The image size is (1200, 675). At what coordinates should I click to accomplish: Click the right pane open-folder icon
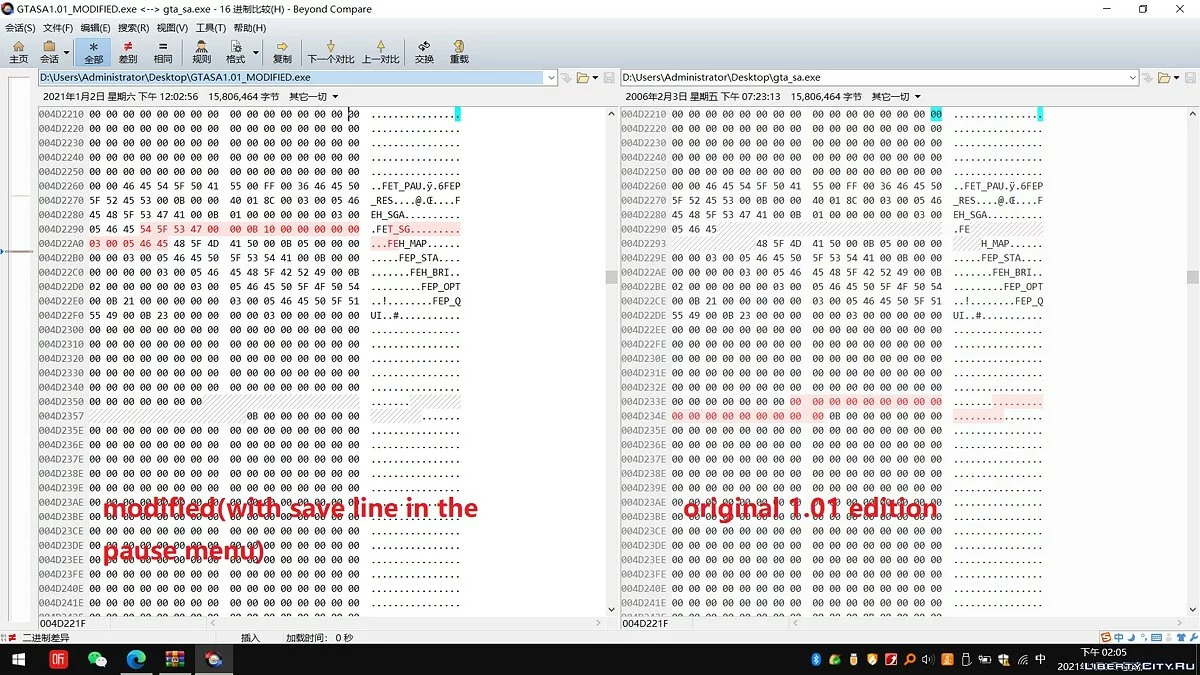click(x=1164, y=78)
